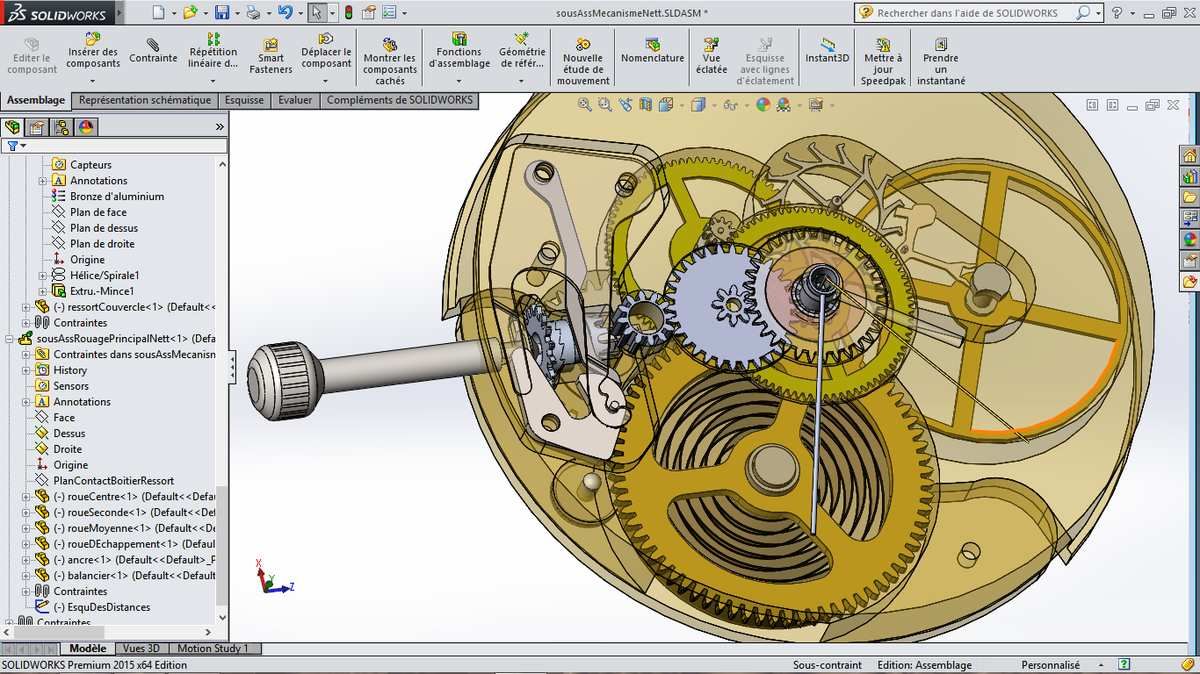This screenshot has height=674, width=1200.
Task: Open the PropertyManager tab
Action: pos(37,127)
